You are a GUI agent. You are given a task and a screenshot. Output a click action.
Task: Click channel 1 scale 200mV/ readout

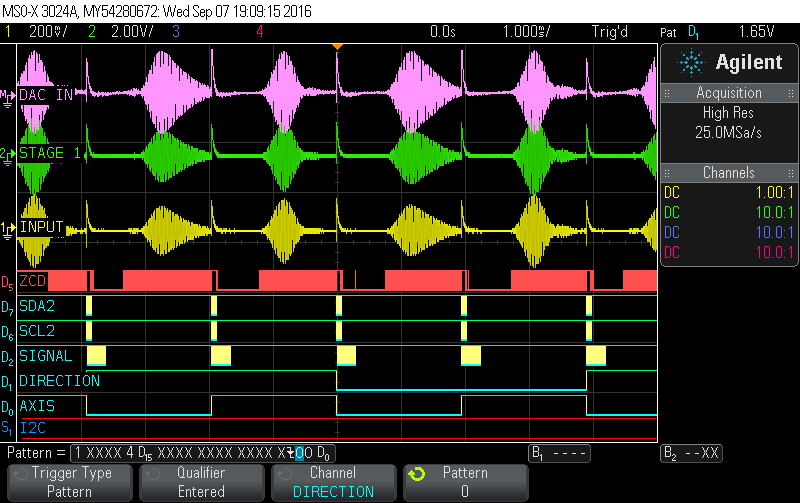tap(48, 32)
